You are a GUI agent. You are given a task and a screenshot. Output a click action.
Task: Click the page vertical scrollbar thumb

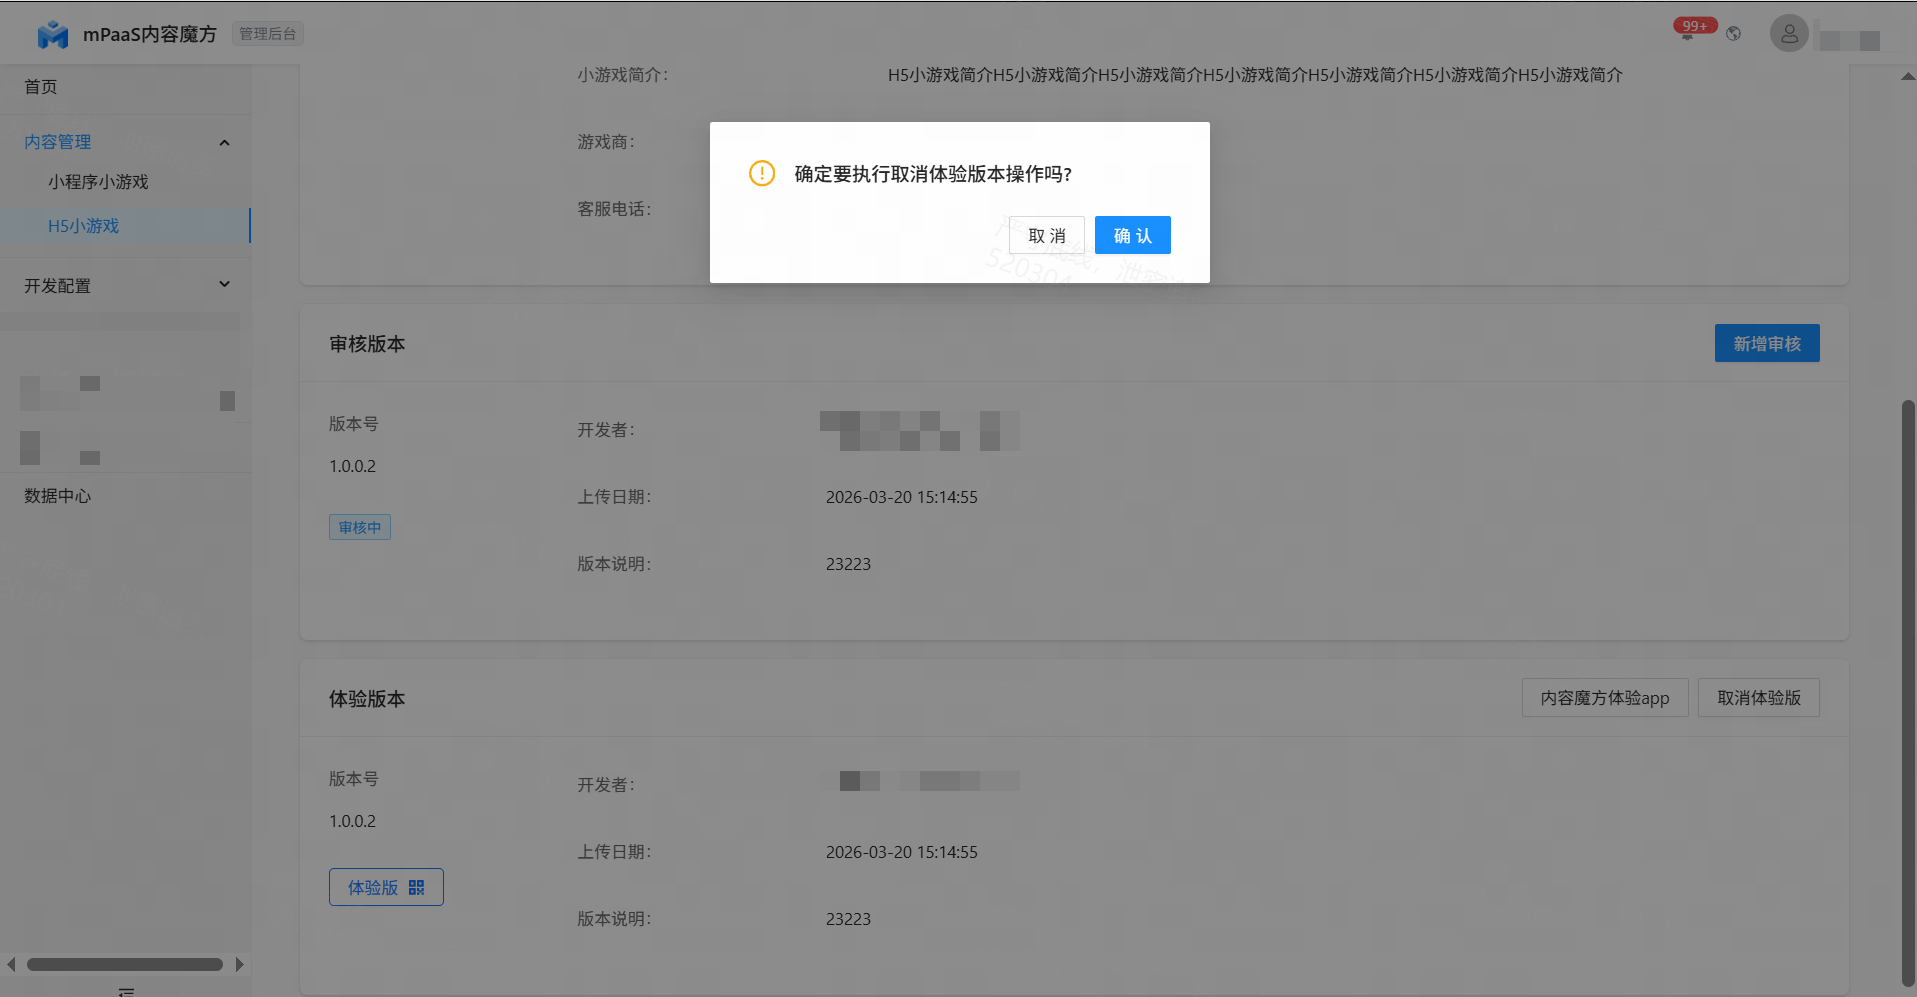point(1908,693)
